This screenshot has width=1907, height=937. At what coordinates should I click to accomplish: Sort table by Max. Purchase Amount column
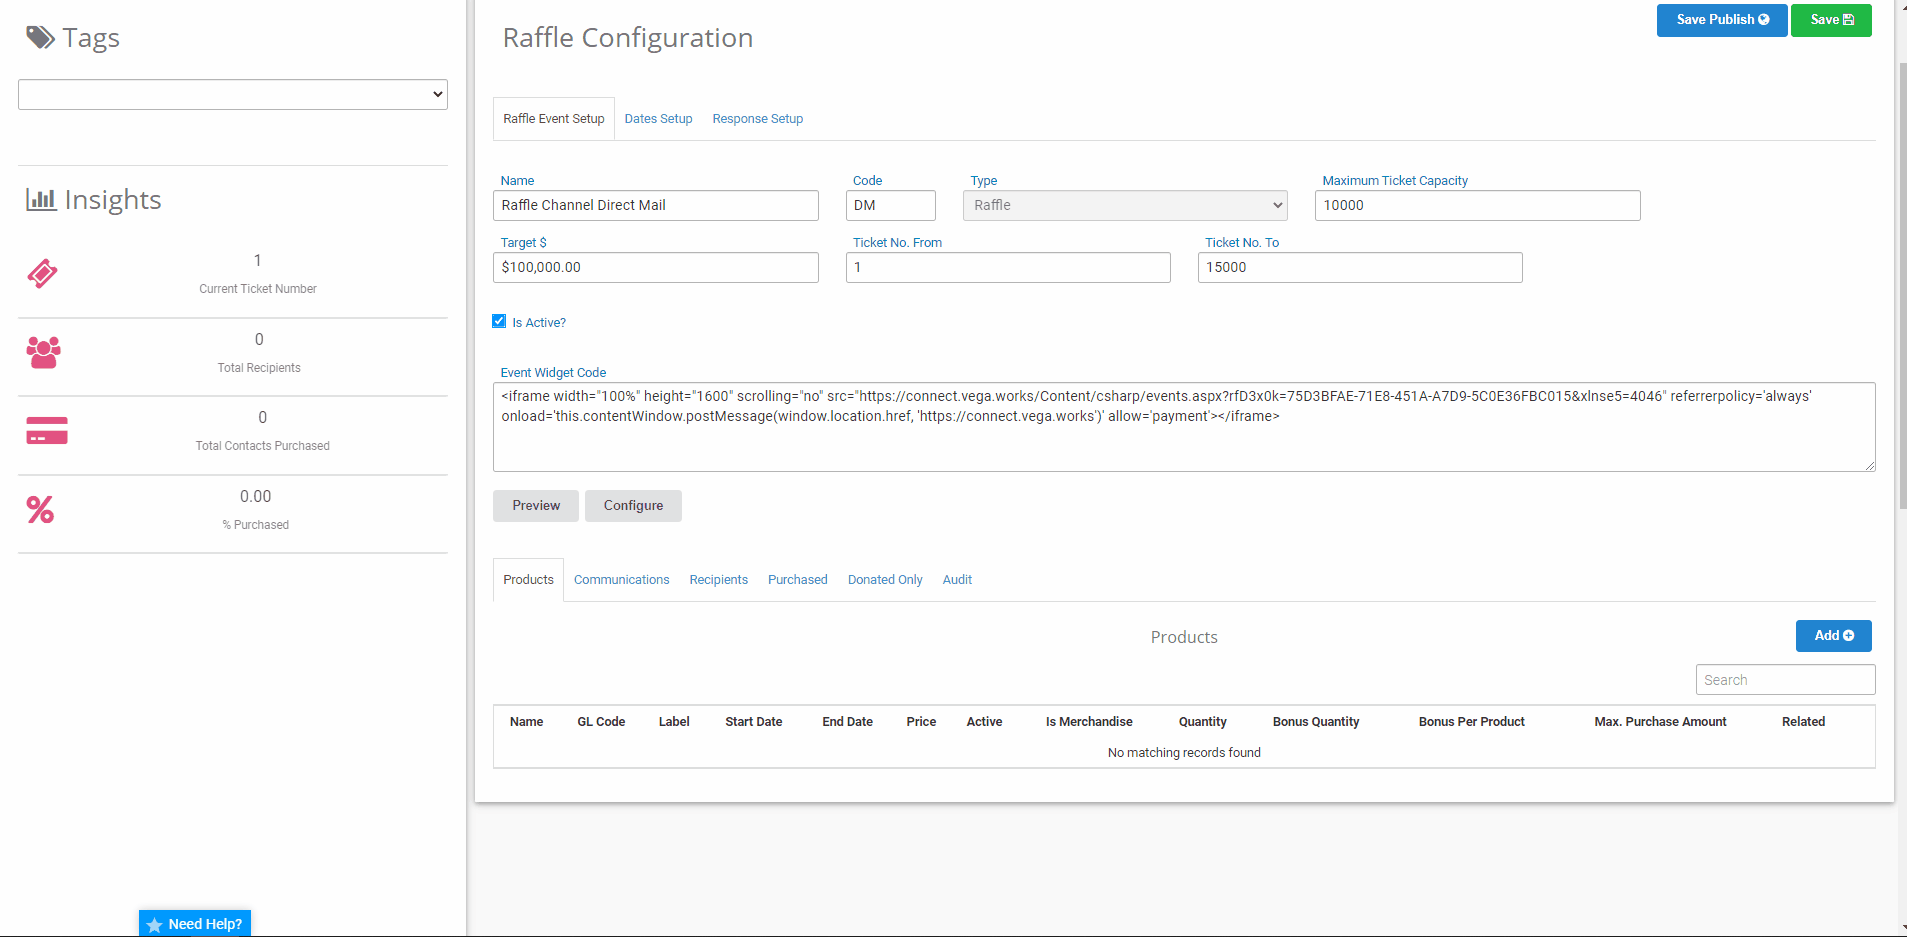coord(1660,722)
